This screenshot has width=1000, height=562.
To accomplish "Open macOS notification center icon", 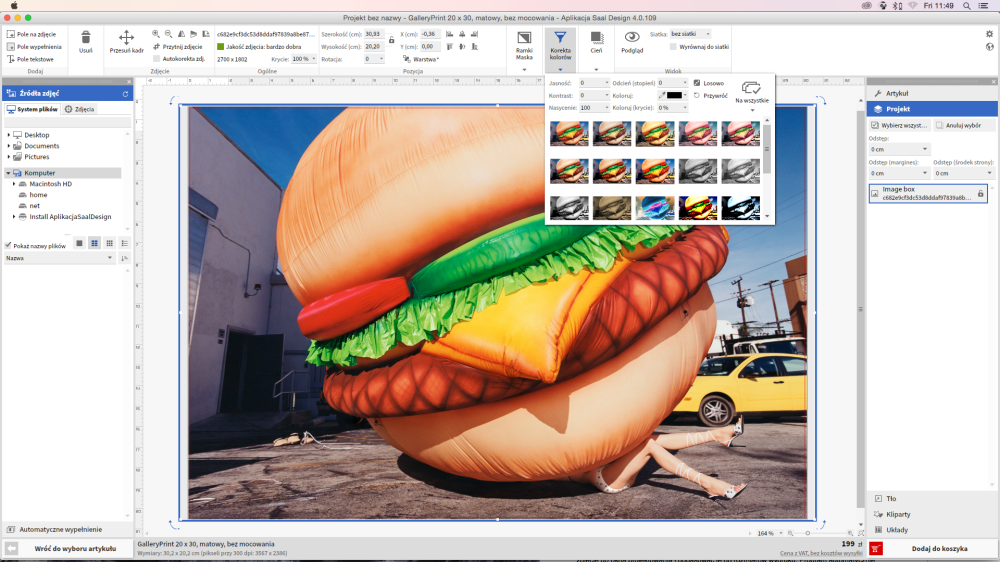I will tap(983, 6).
